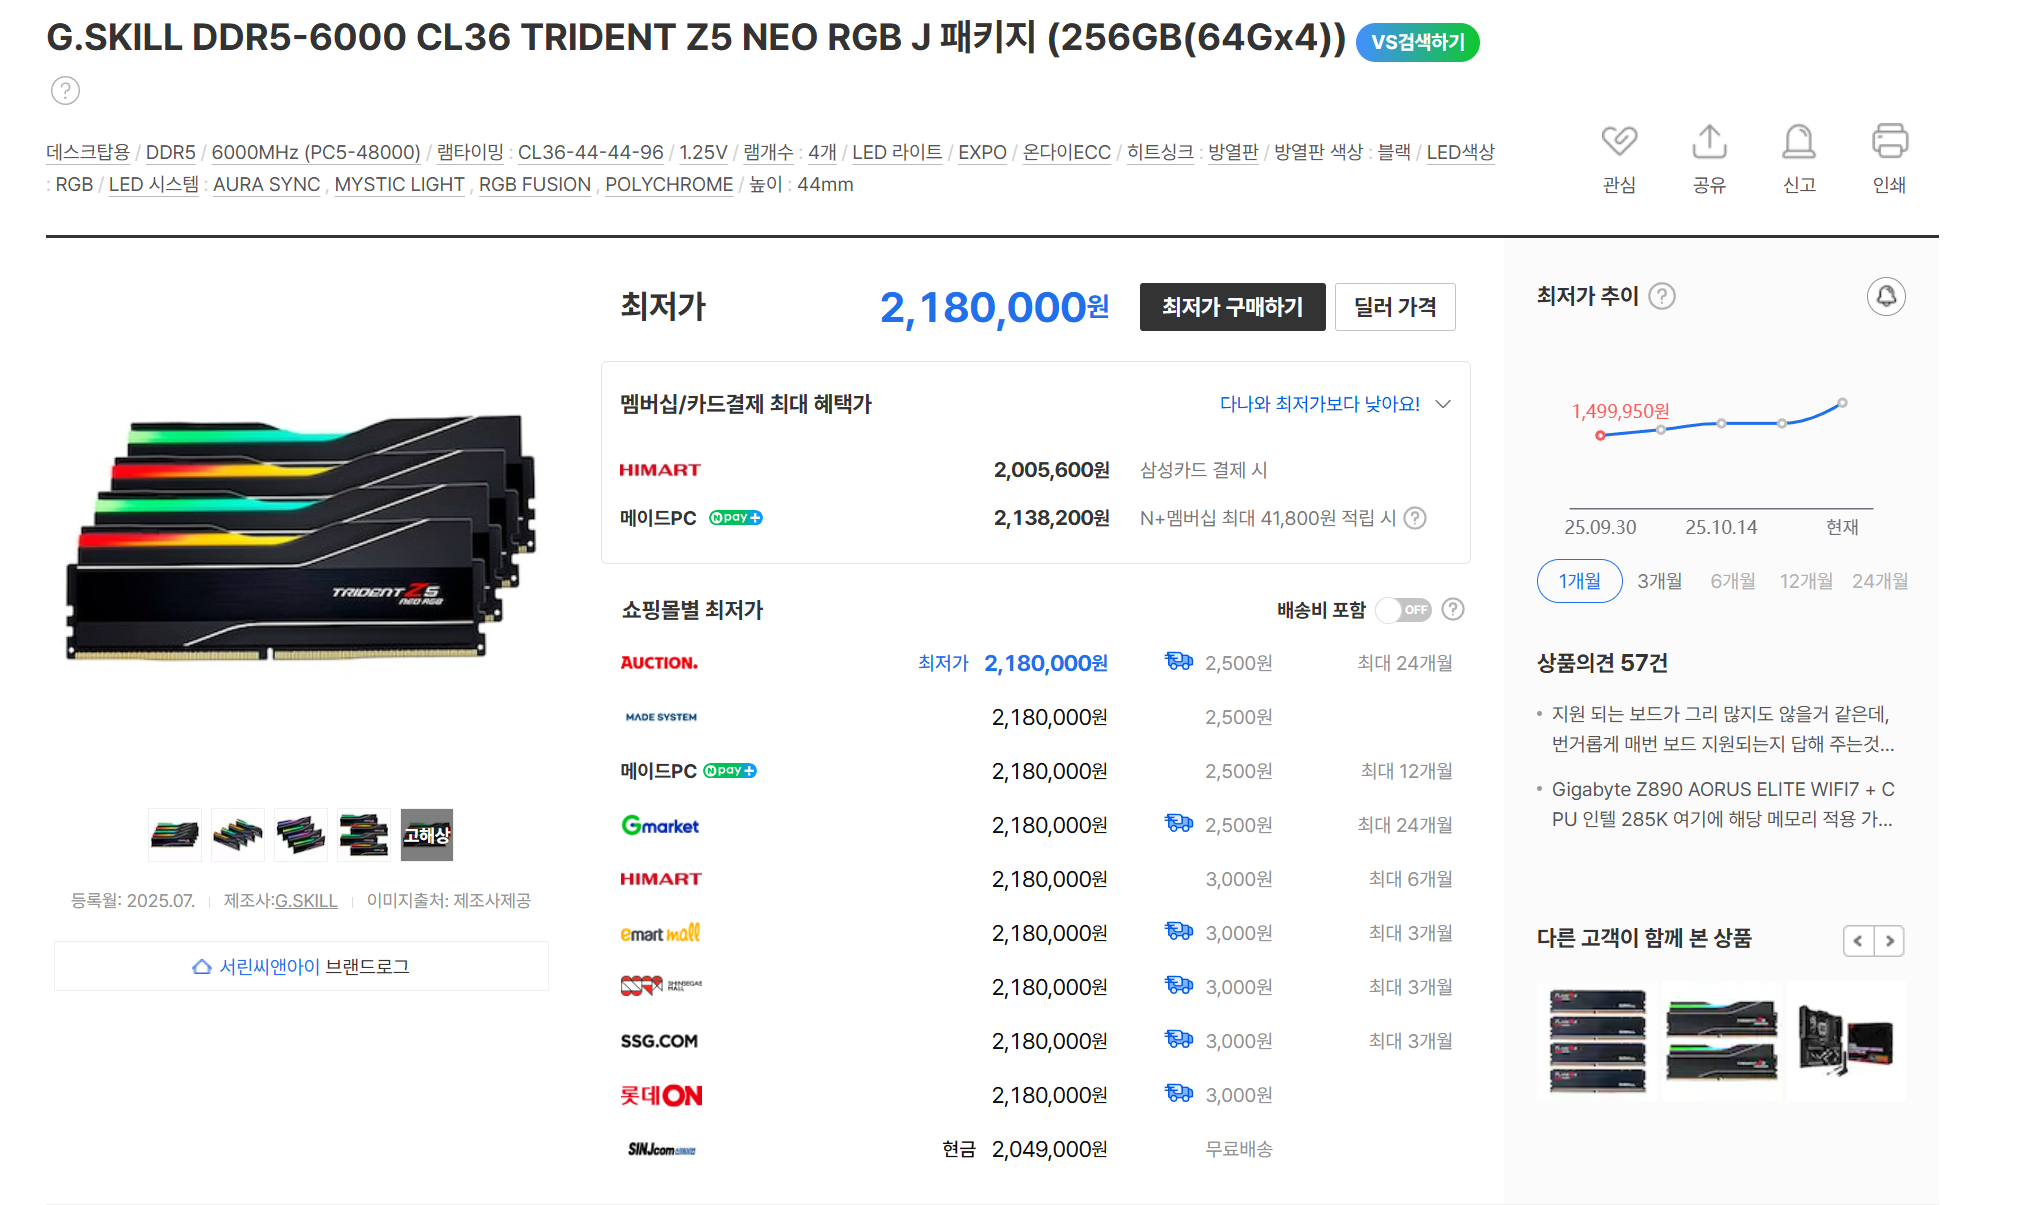Click the price alert bell icon

tap(1886, 296)
